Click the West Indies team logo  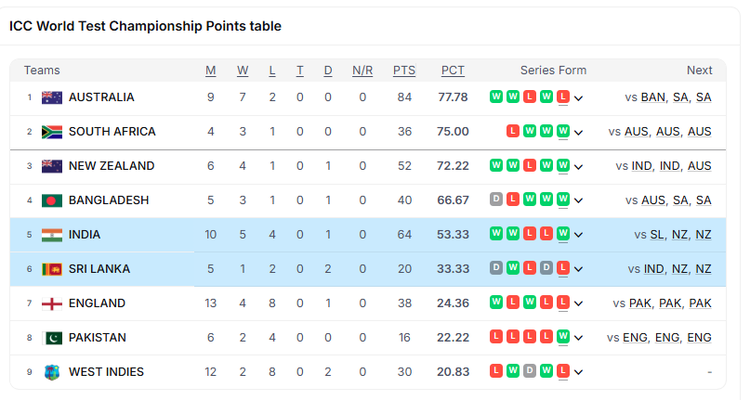52,372
